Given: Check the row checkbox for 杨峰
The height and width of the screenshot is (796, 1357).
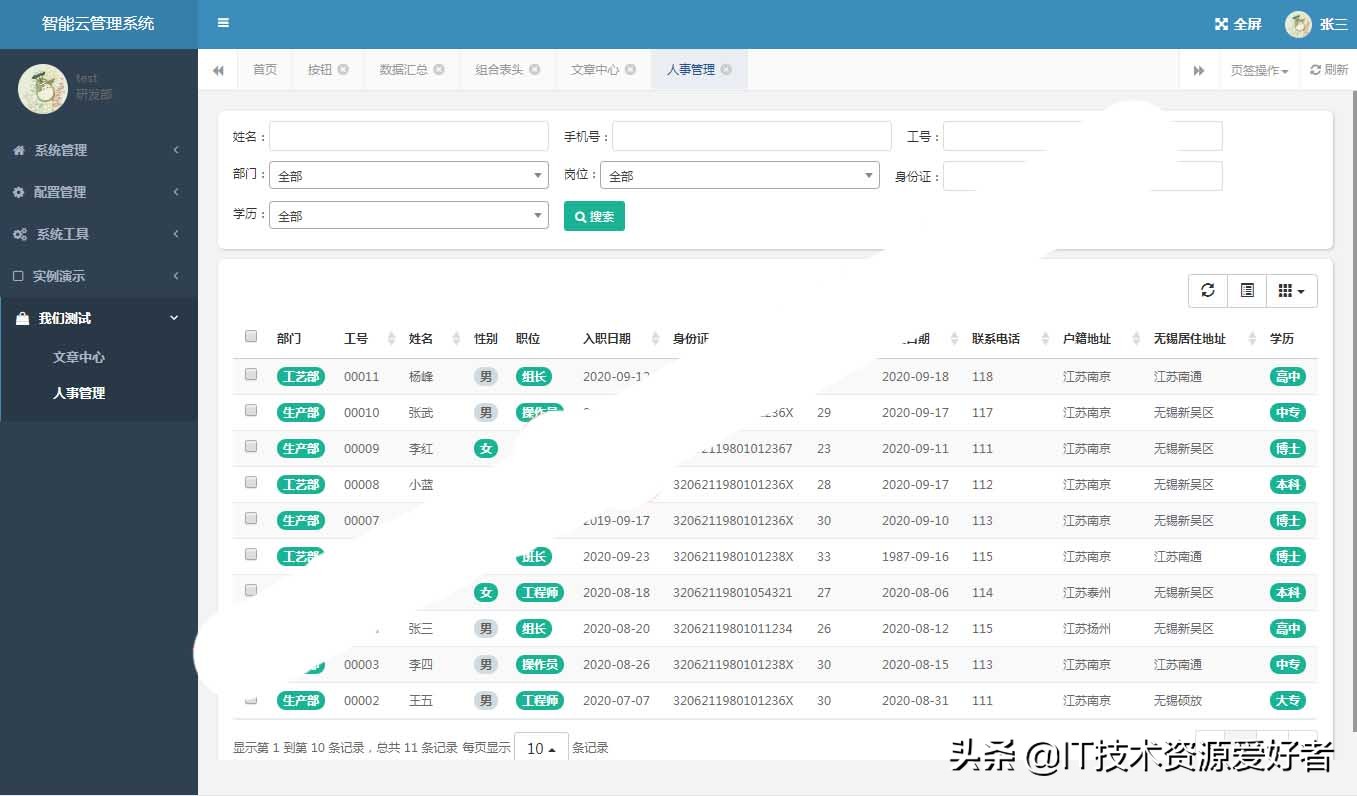Looking at the screenshot, I should tap(251, 374).
